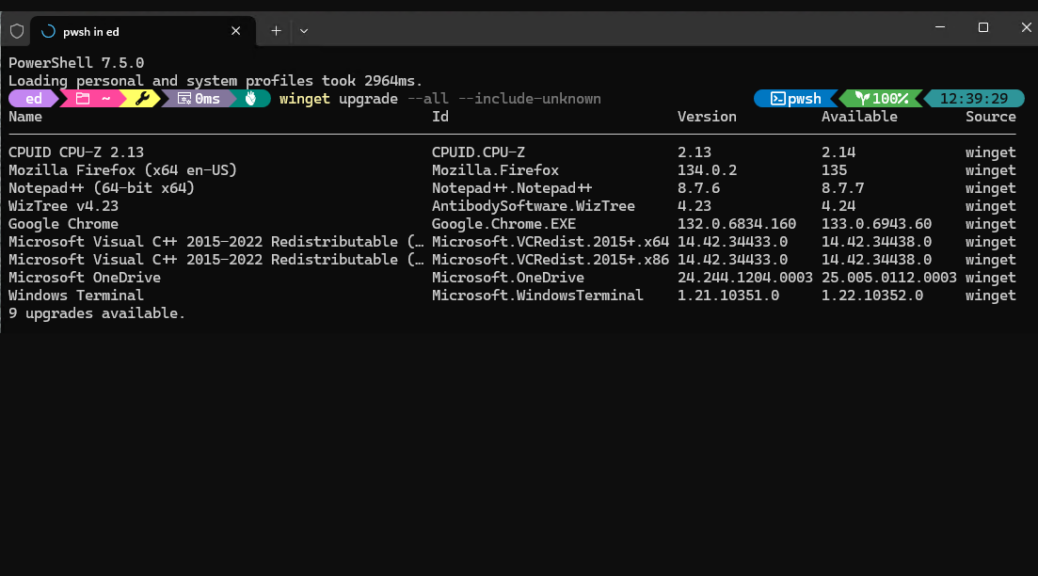Click the "12:39:29" clock segment

pyautogui.click(x=974, y=99)
